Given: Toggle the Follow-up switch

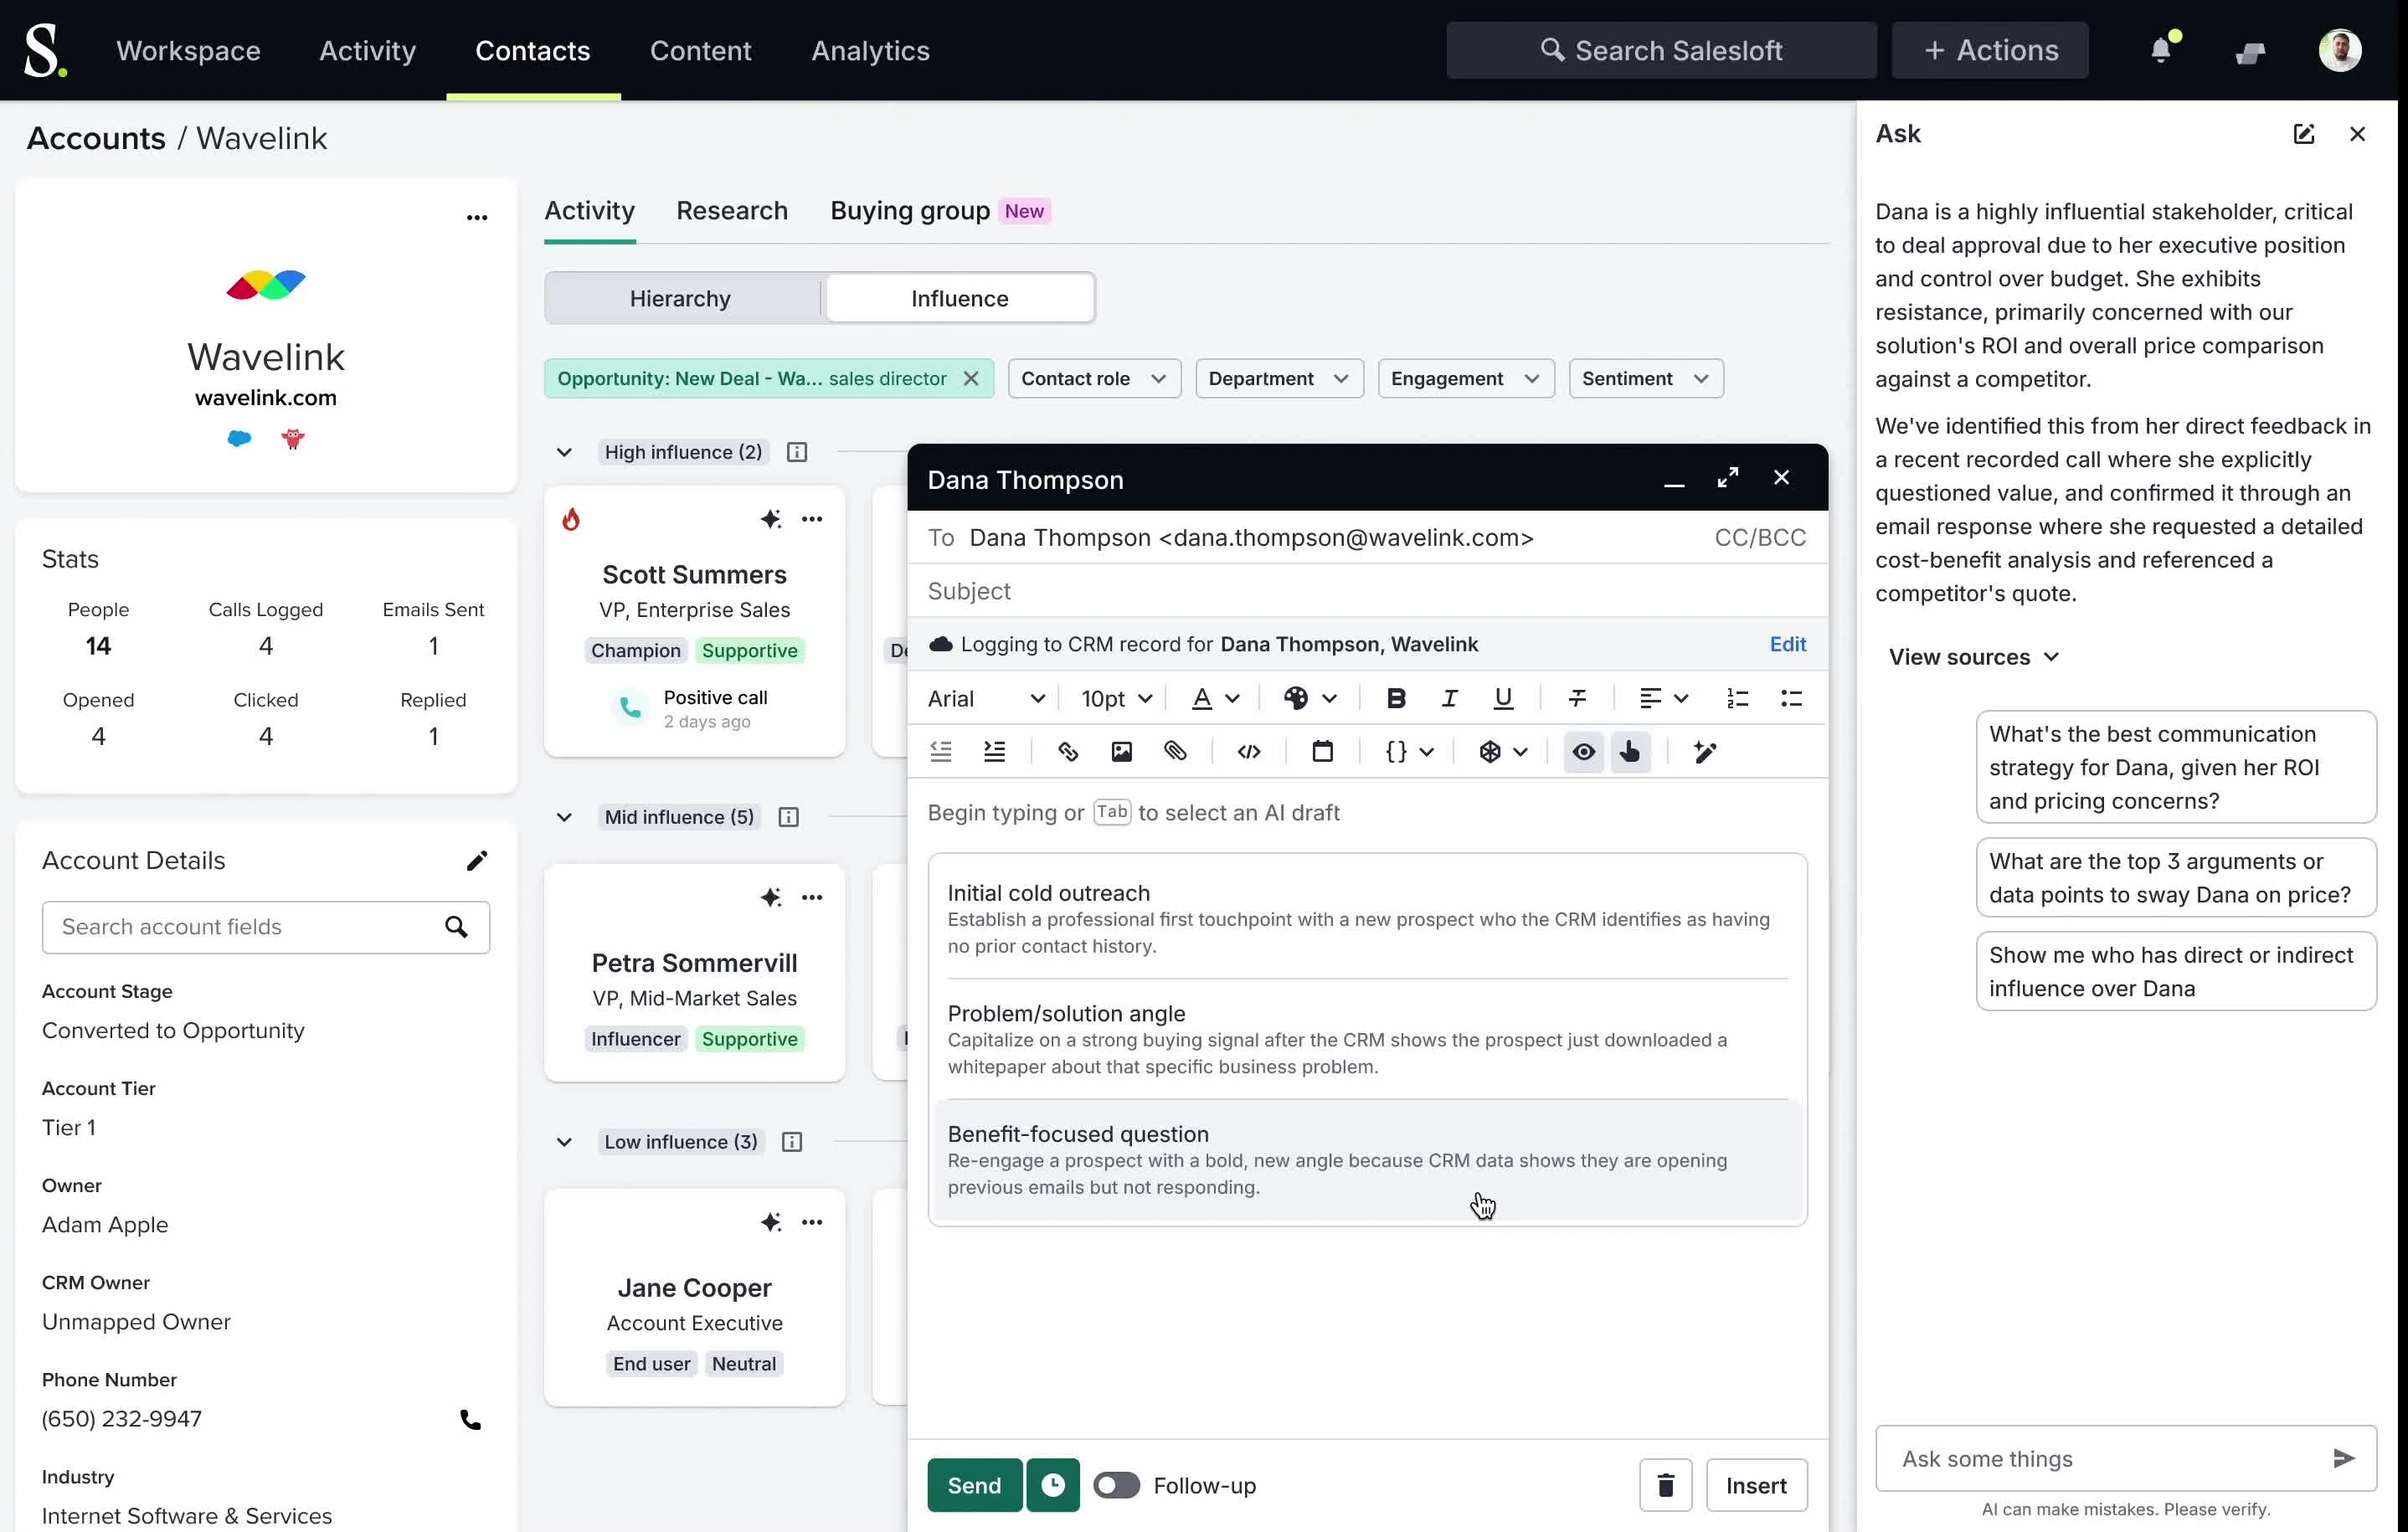Looking at the screenshot, I should click(x=1116, y=1485).
